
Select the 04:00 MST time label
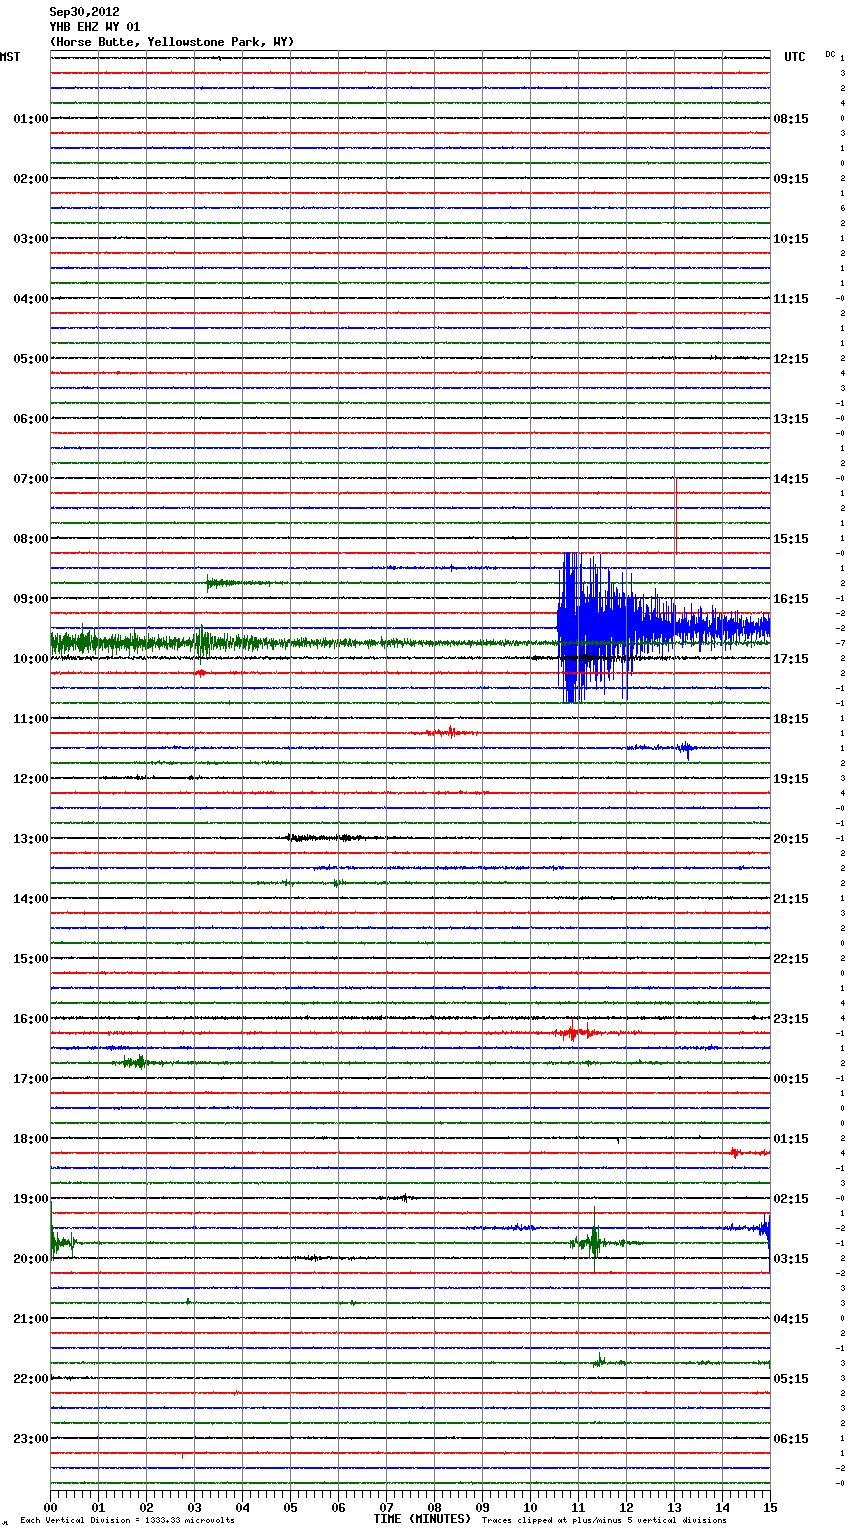(x=31, y=299)
